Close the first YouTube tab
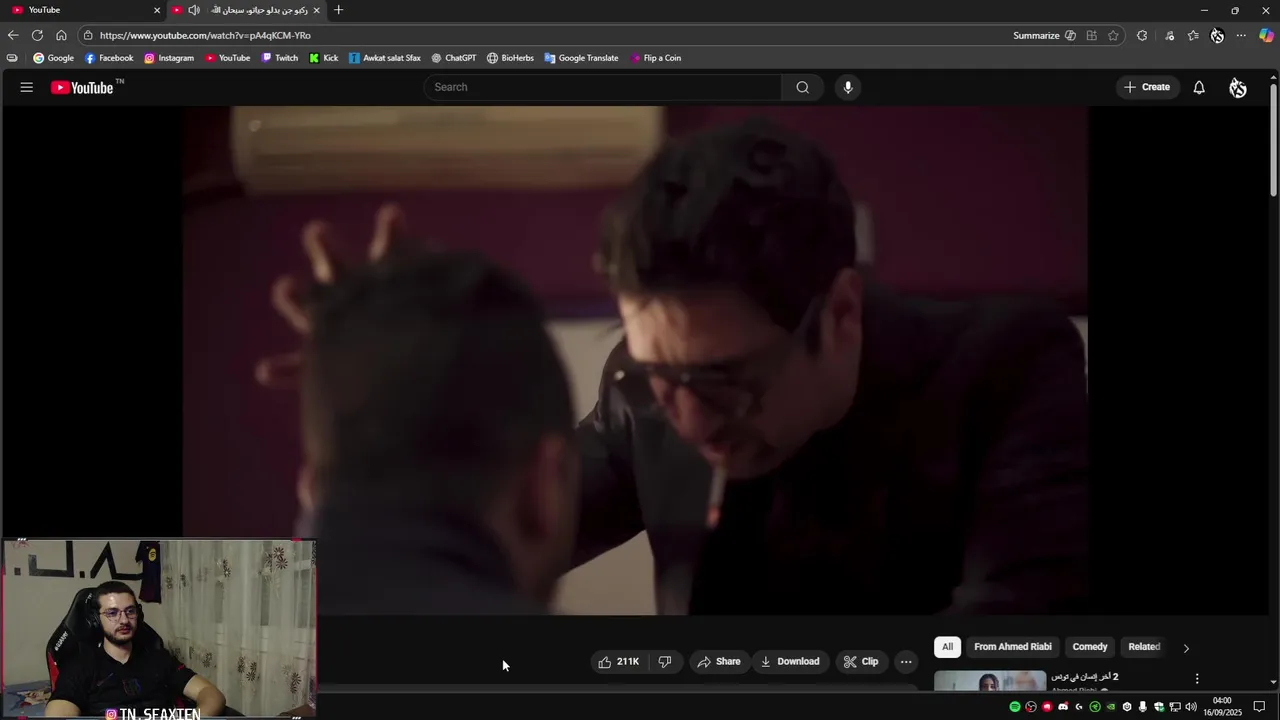This screenshot has width=1280, height=720. (x=157, y=10)
